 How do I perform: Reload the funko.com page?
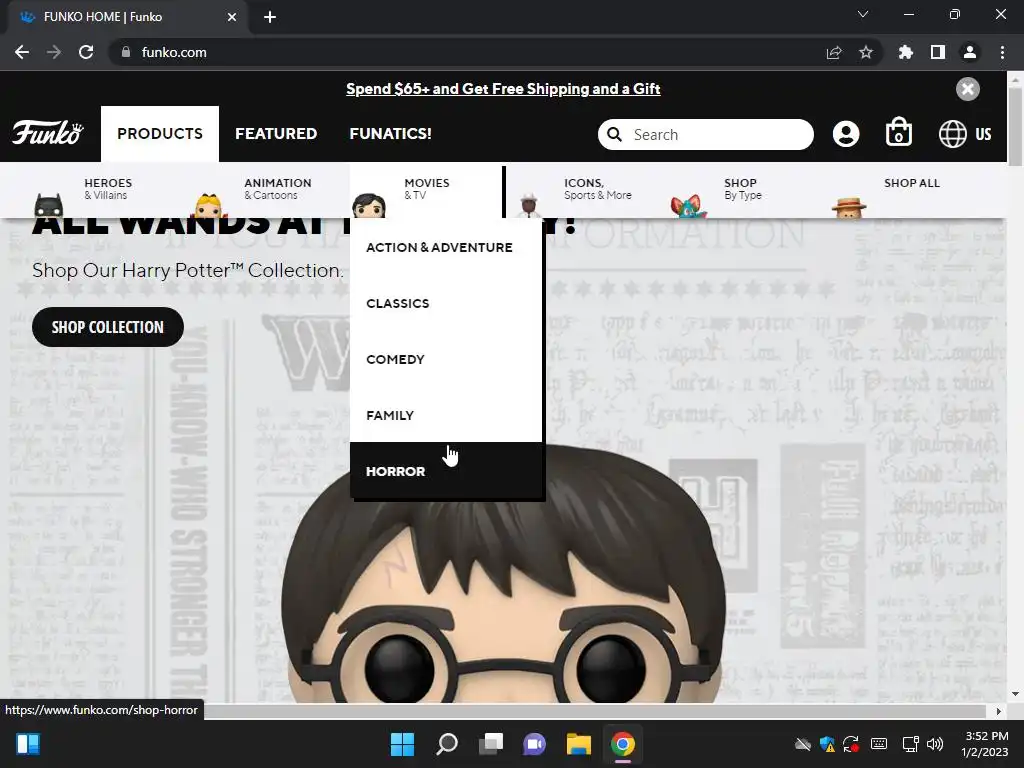coord(86,52)
